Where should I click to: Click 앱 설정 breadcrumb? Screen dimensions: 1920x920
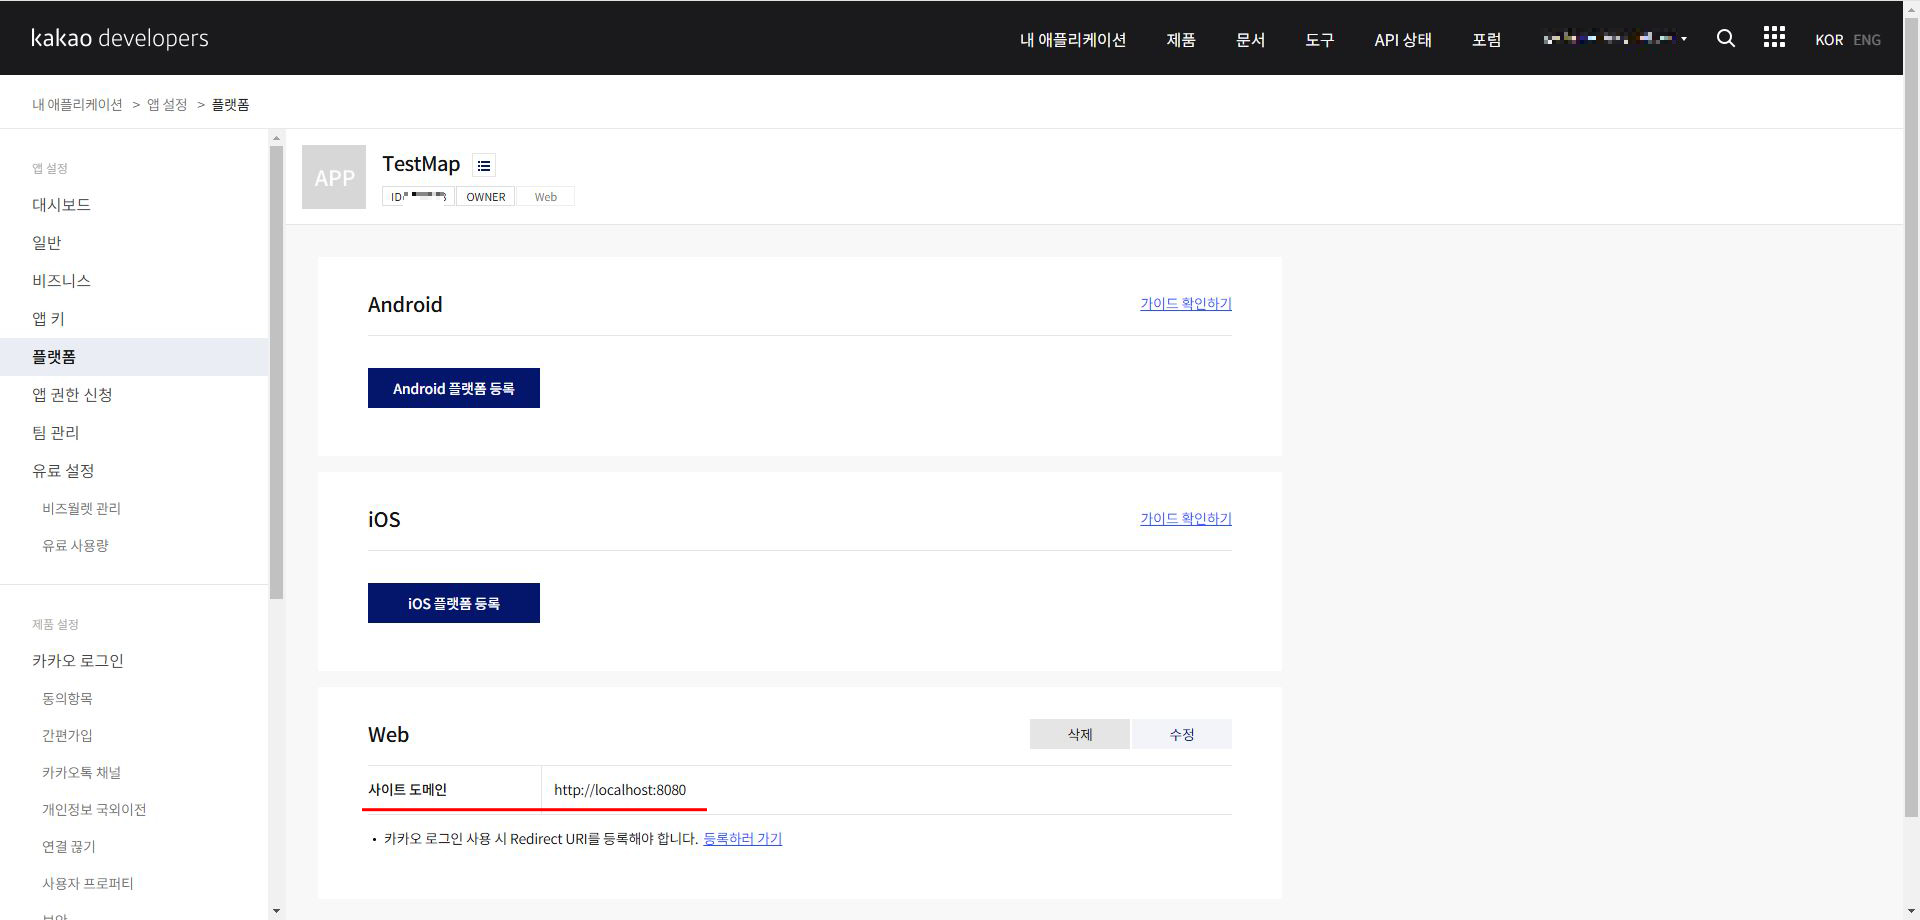click(x=167, y=104)
